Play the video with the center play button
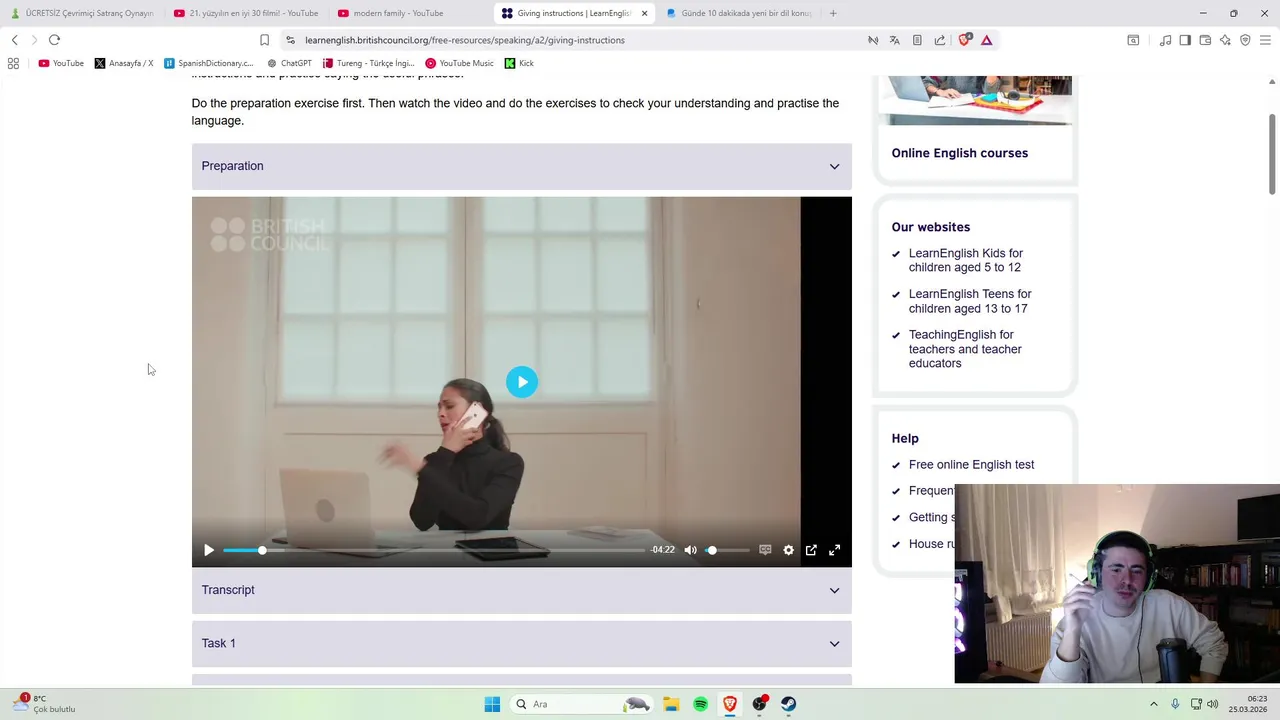The image size is (1280, 720). click(x=521, y=382)
